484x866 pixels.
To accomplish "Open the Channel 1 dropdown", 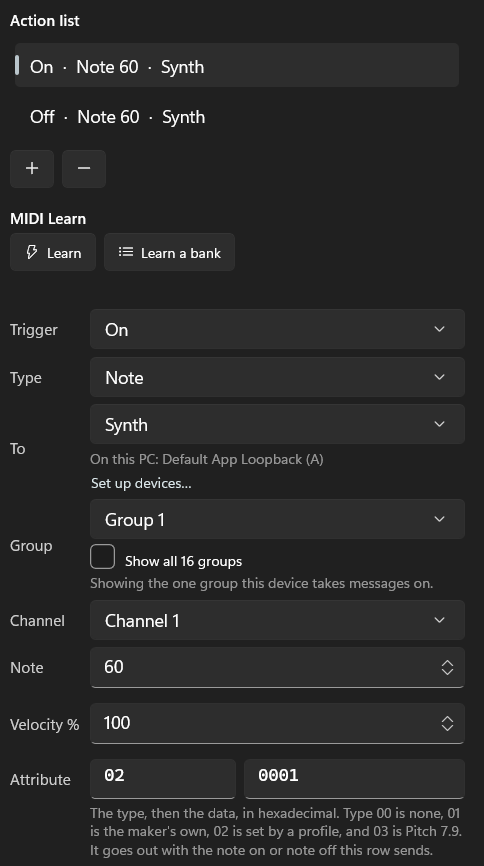I will click(x=277, y=620).
